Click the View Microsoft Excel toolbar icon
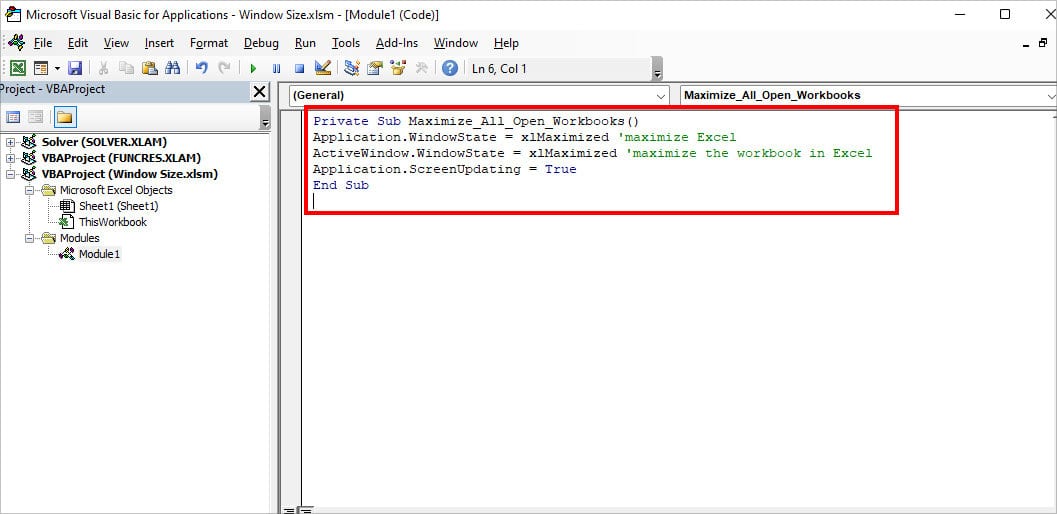Image resolution: width=1057 pixels, height=514 pixels. (x=18, y=68)
